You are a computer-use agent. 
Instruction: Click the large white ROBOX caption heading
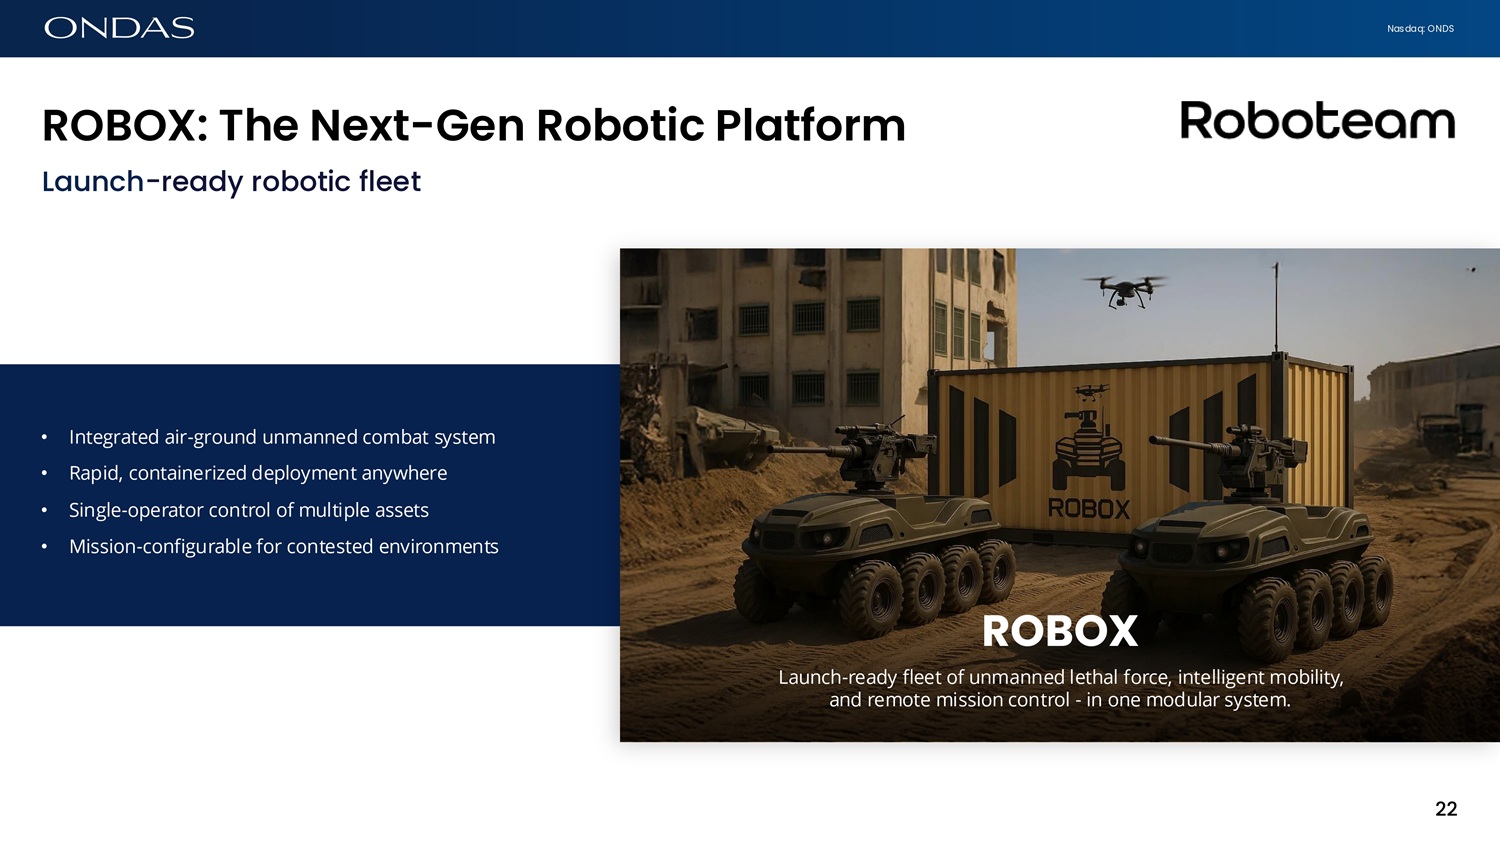point(1060,631)
